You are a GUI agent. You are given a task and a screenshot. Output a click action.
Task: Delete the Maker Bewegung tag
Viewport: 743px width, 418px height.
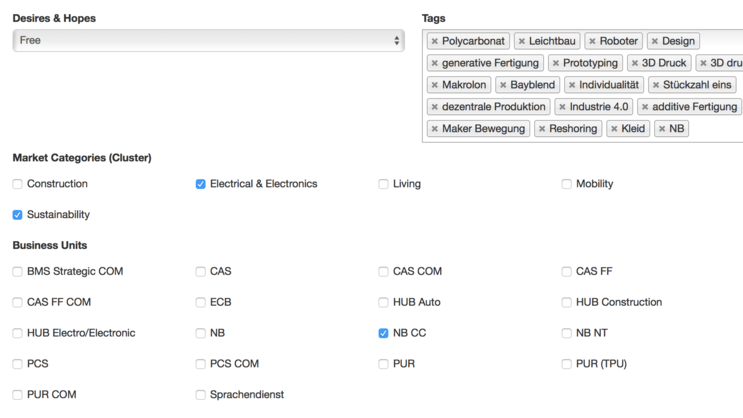click(x=435, y=129)
